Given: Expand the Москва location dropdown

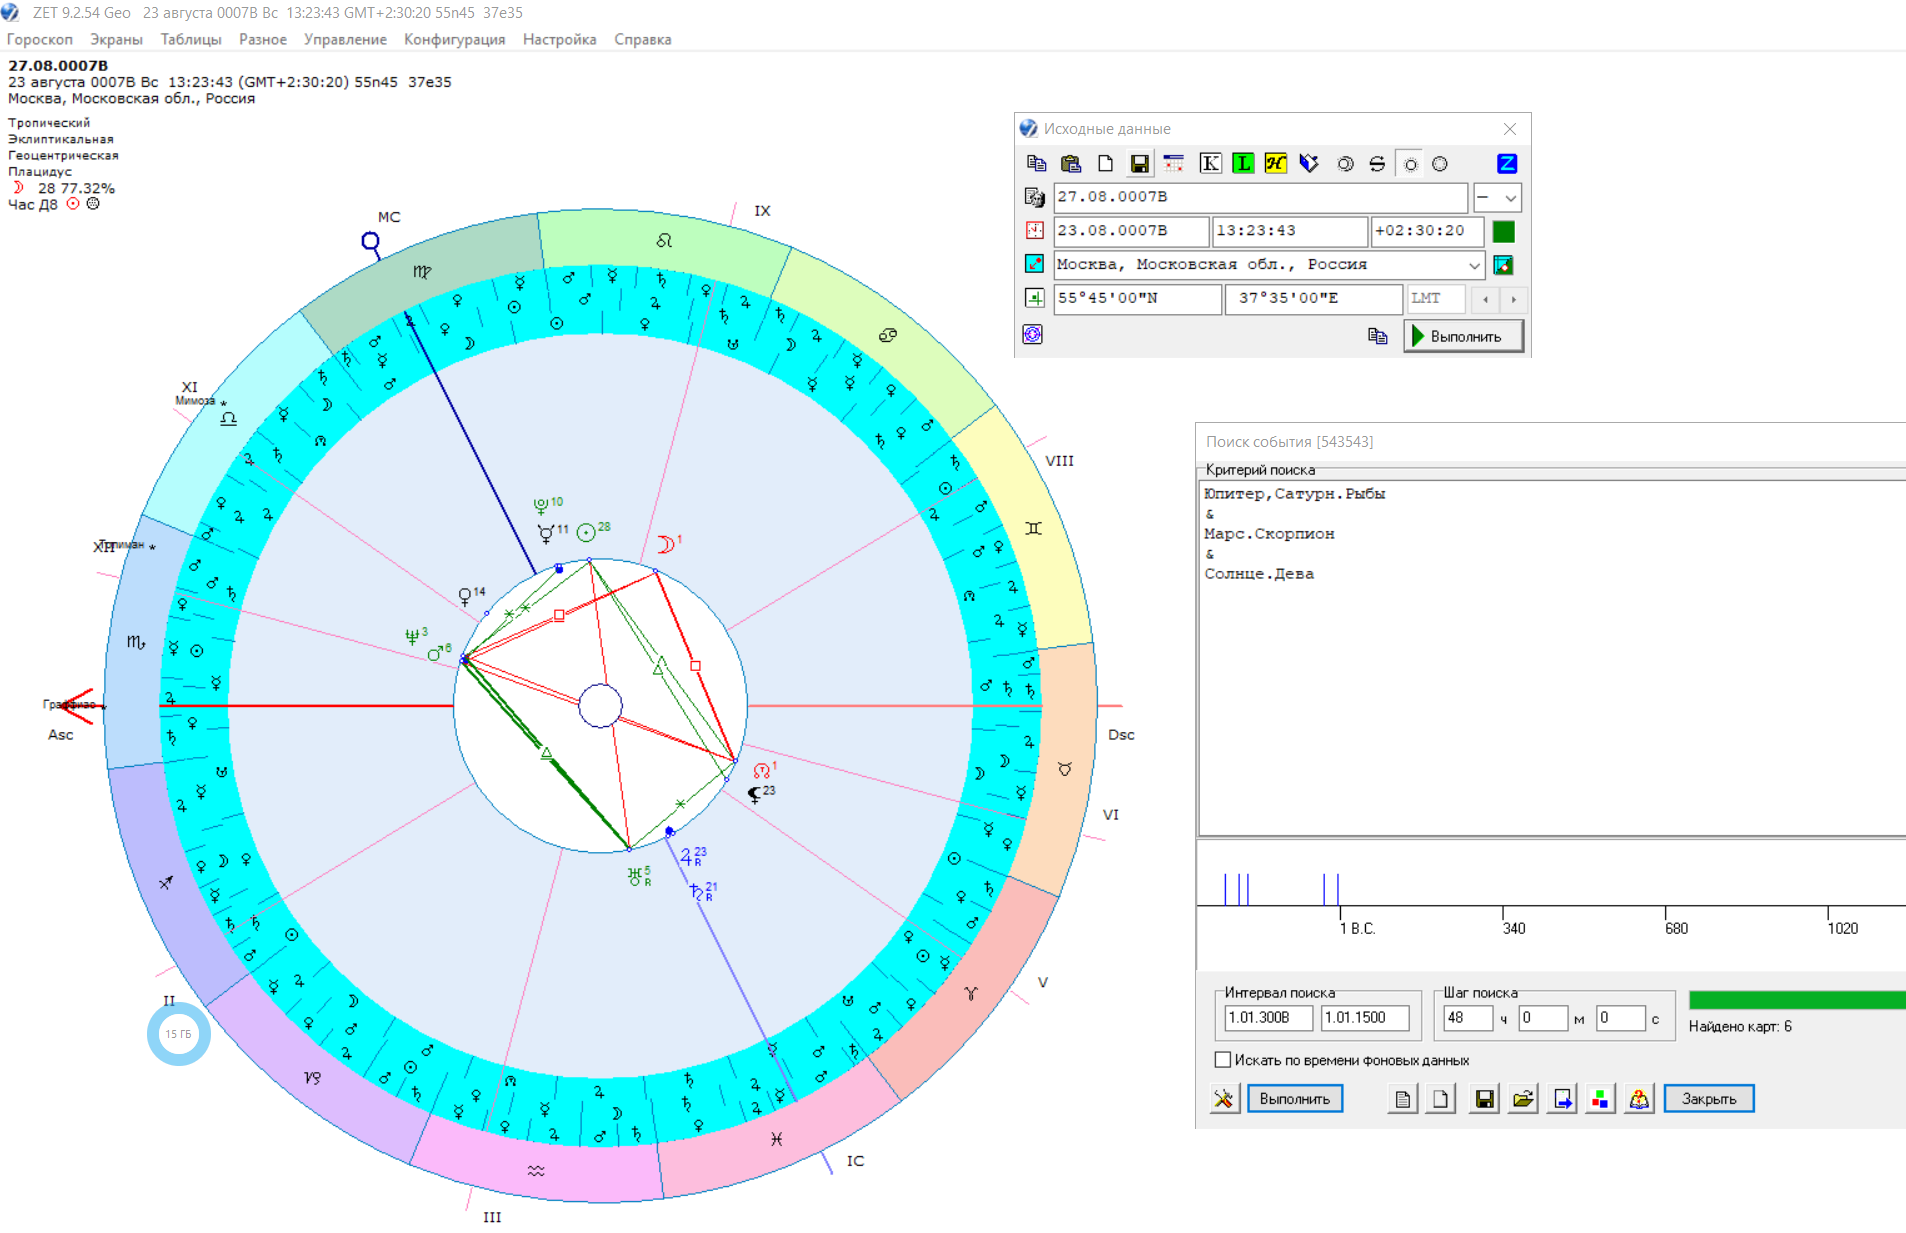Looking at the screenshot, I should coord(1473,265).
